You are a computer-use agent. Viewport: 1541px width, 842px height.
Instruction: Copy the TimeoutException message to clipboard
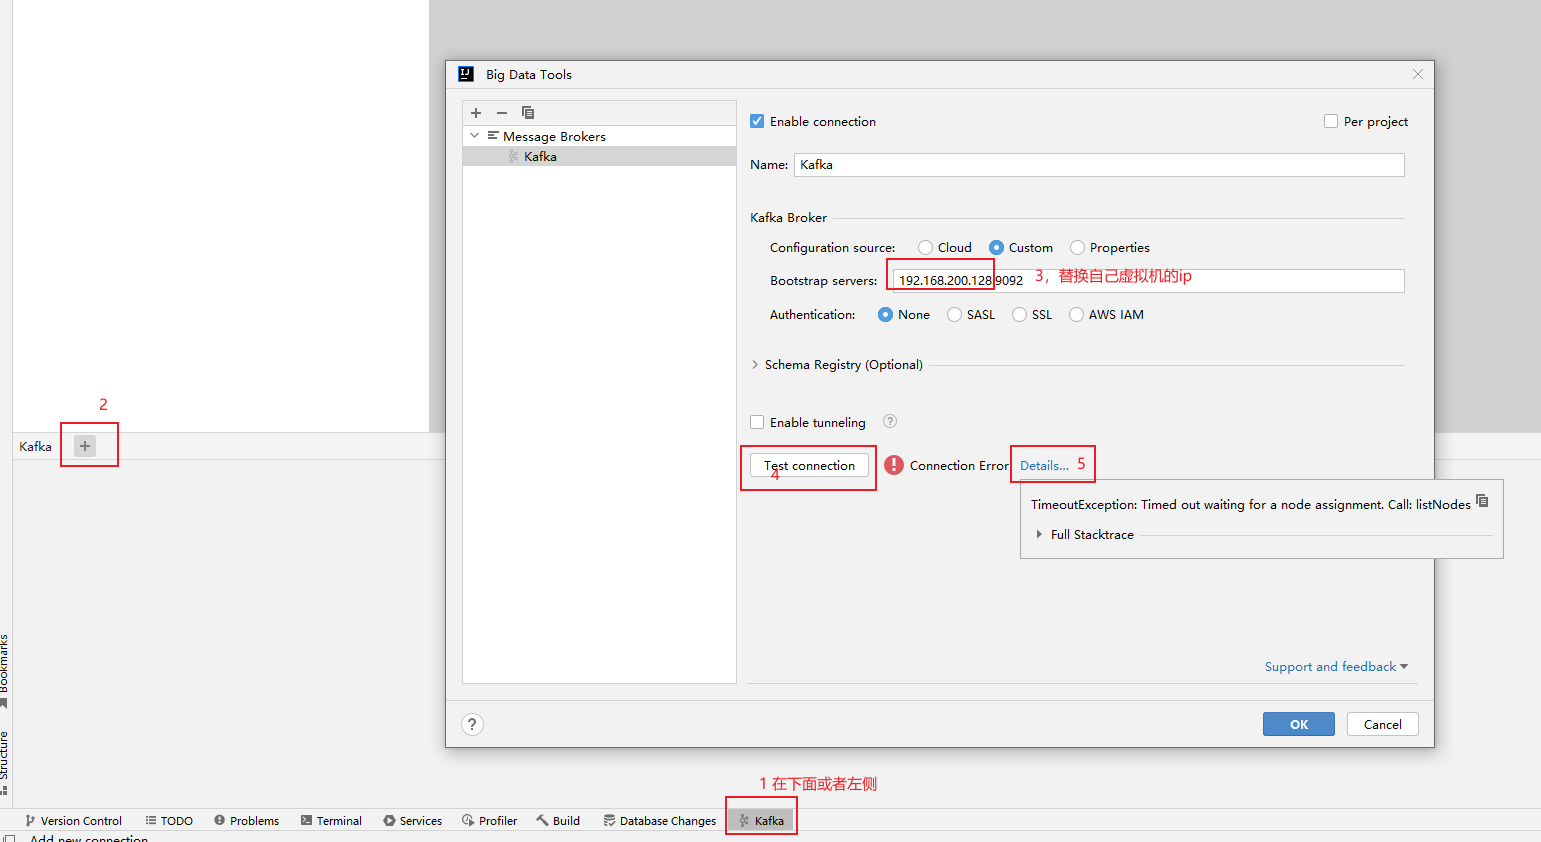(1482, 501)
